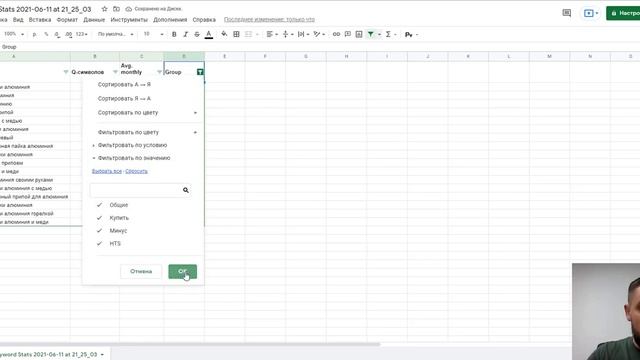The width and height of the screenshot is (640, 360).
Task: Click the currency format р. button
Action: (x=34, y=34)
